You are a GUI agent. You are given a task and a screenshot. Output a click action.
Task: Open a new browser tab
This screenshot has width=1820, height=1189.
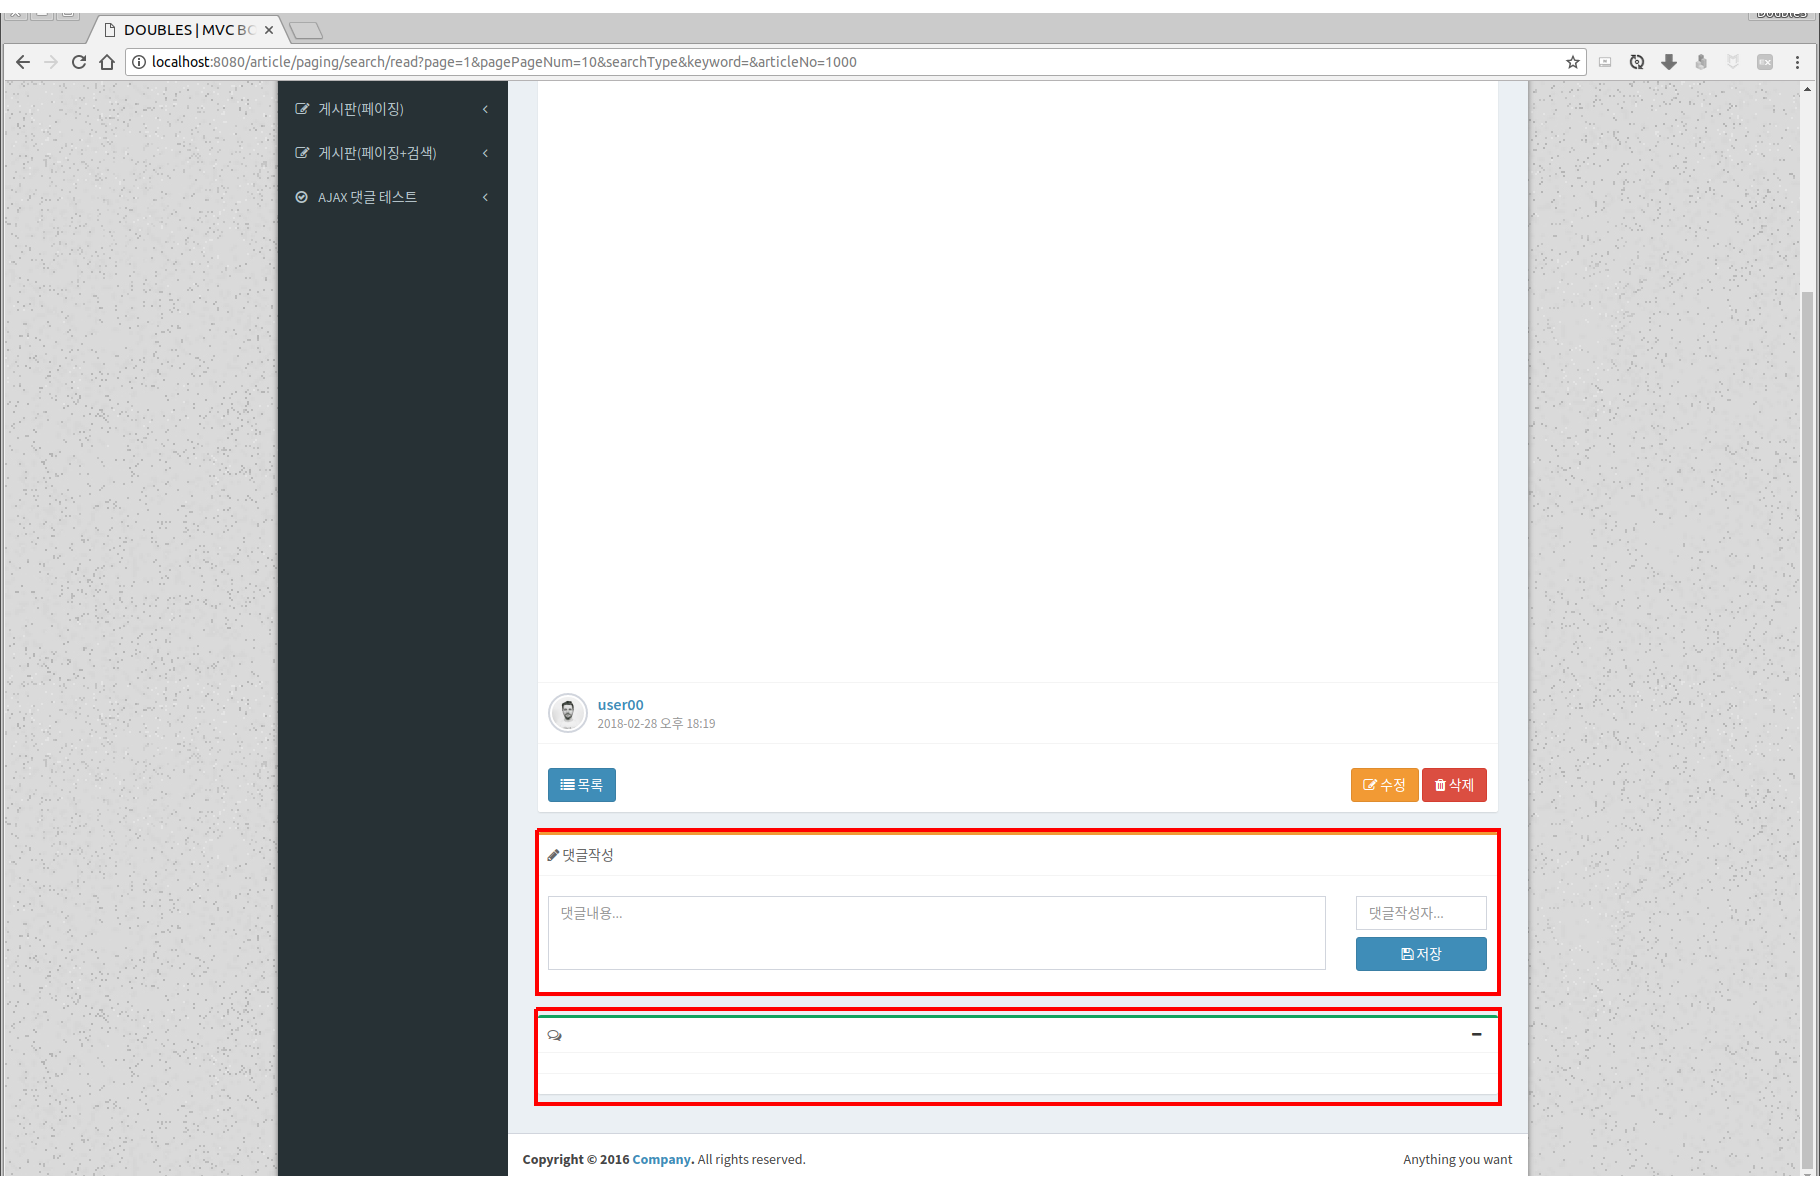[306, 30]
